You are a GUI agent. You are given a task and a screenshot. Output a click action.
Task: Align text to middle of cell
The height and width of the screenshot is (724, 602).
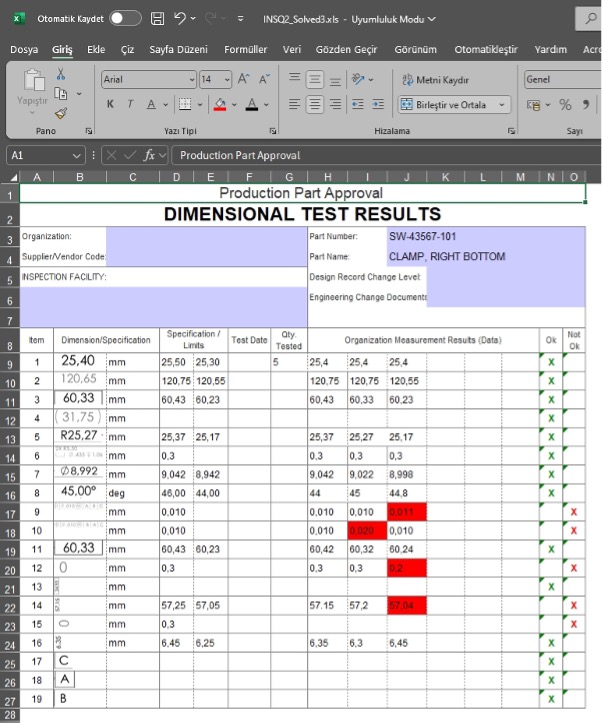[314, 79]
